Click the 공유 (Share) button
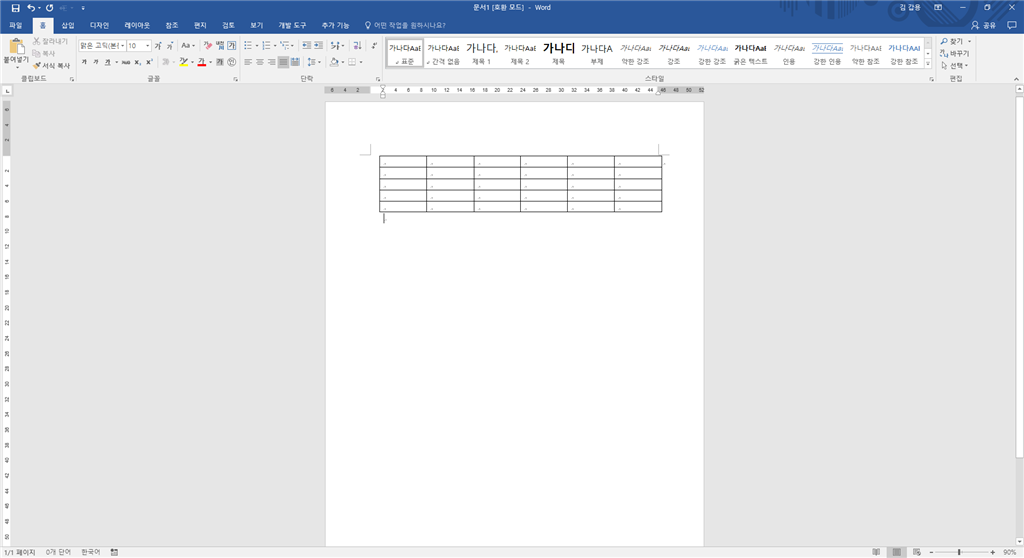The image size is (1024, 558). (x=984, y=25)
